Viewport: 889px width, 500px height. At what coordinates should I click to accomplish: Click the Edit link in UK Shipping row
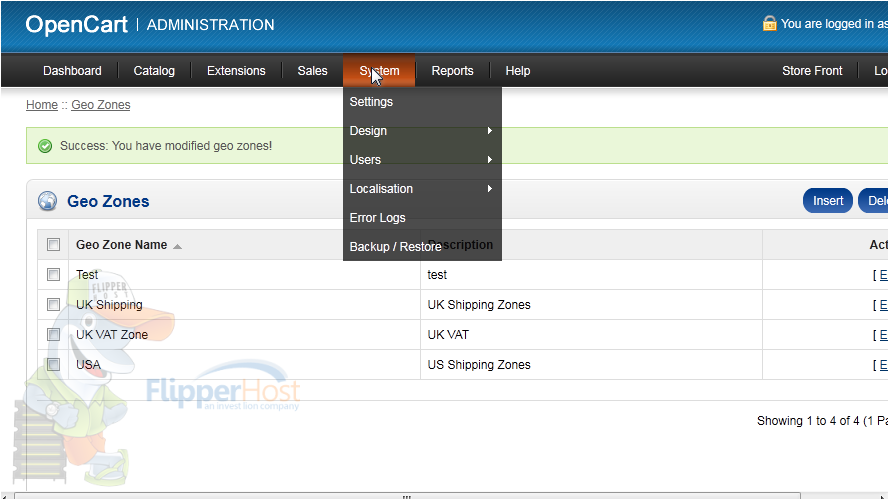[x=883, y=305]
